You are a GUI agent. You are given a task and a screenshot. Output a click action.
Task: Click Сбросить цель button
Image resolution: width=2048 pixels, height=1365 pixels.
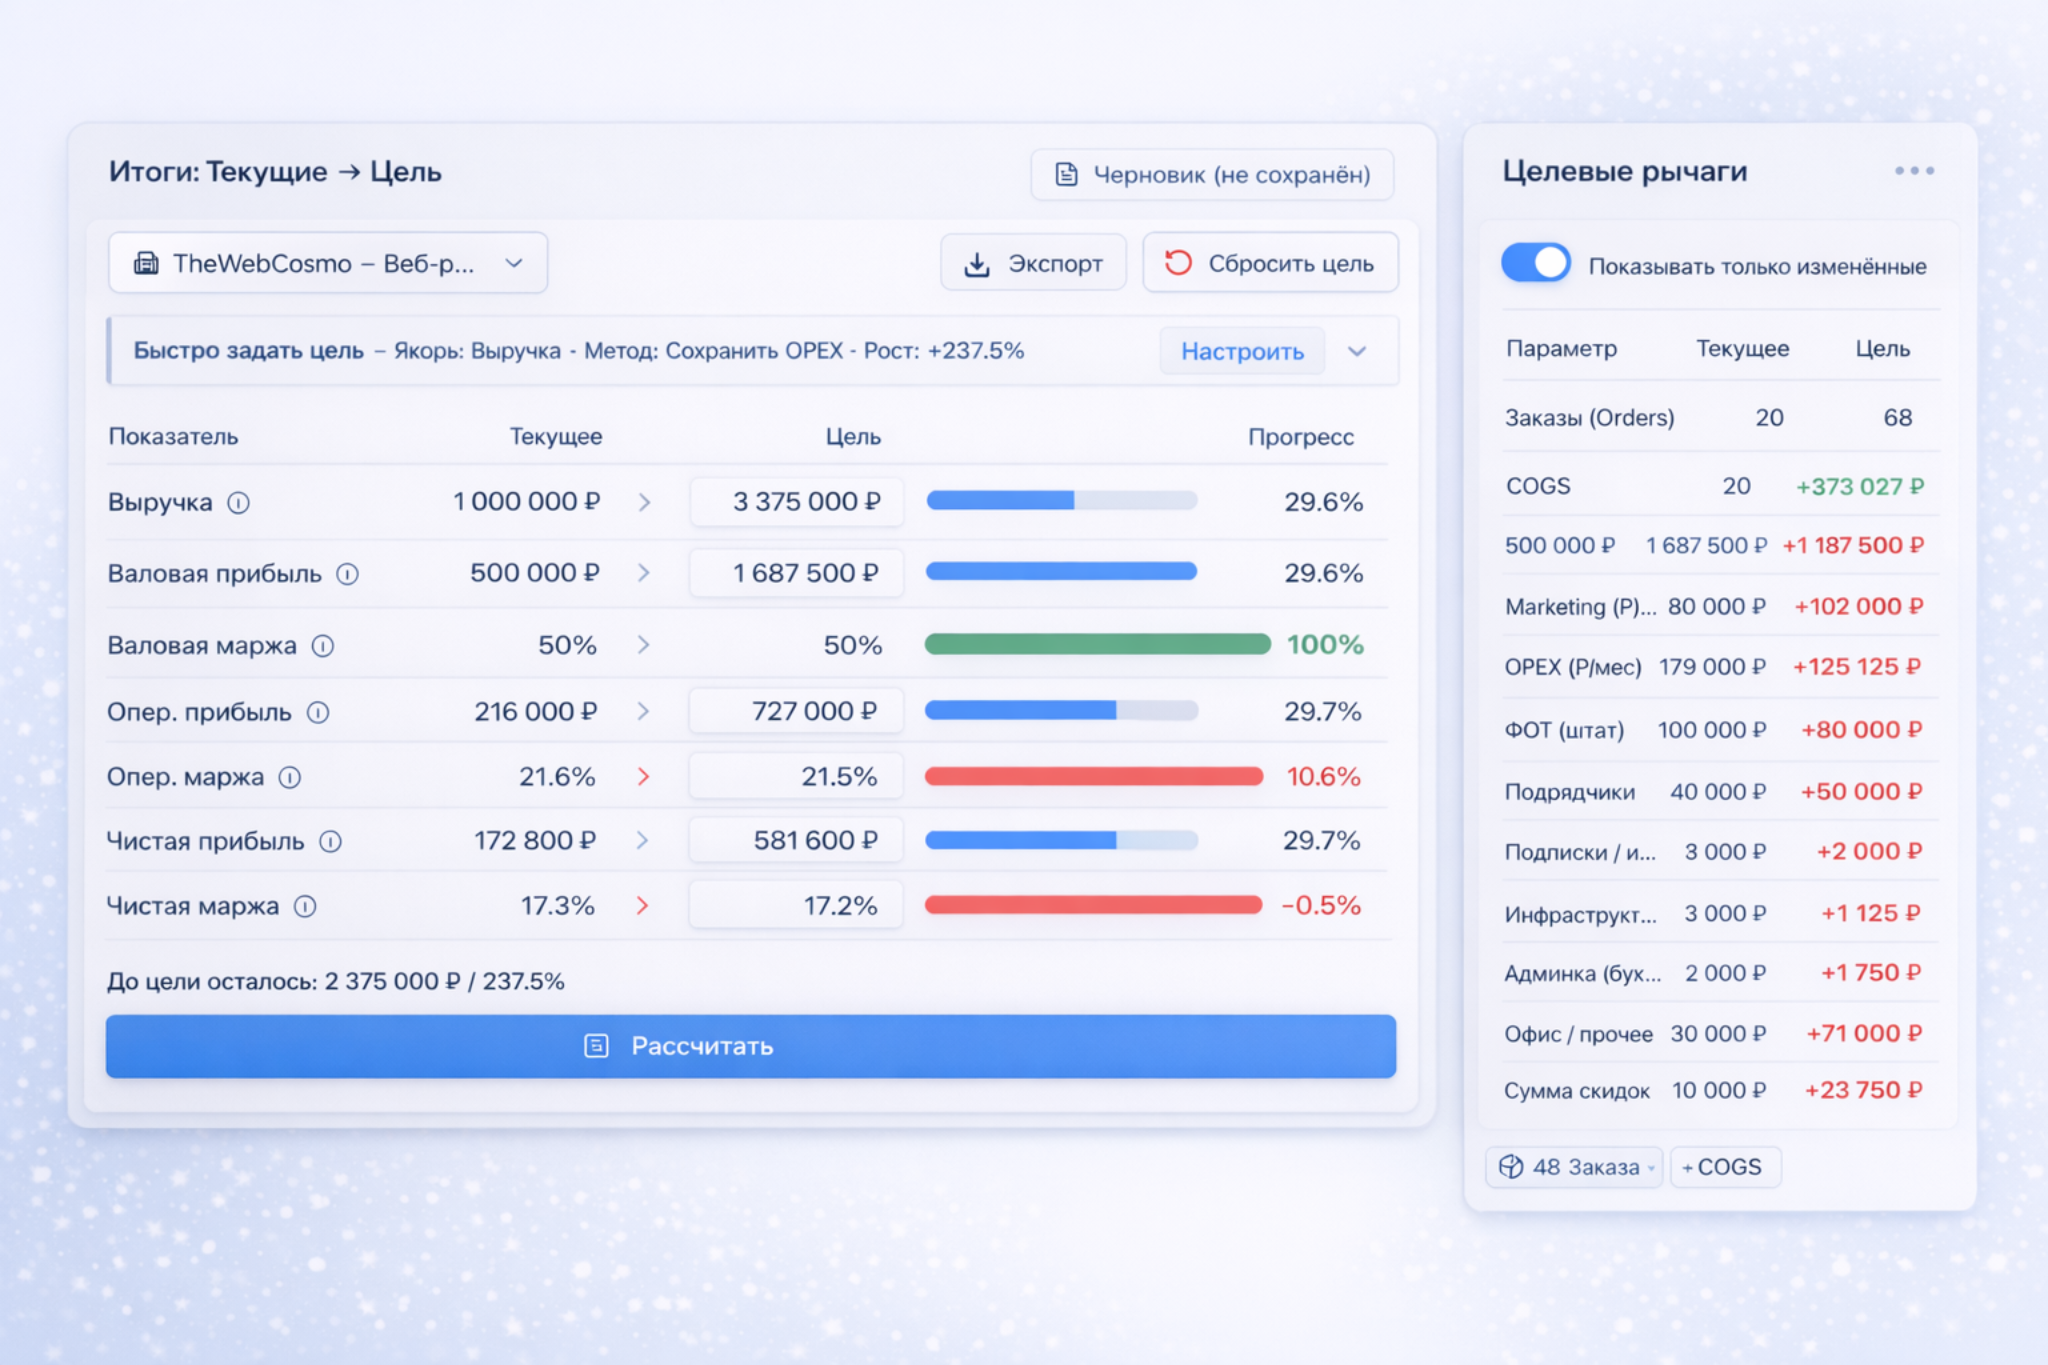[x=1270, y=264]
